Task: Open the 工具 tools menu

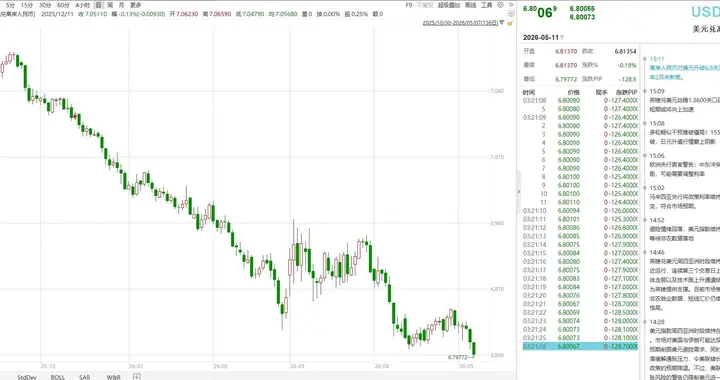Action: pos(487,5)
